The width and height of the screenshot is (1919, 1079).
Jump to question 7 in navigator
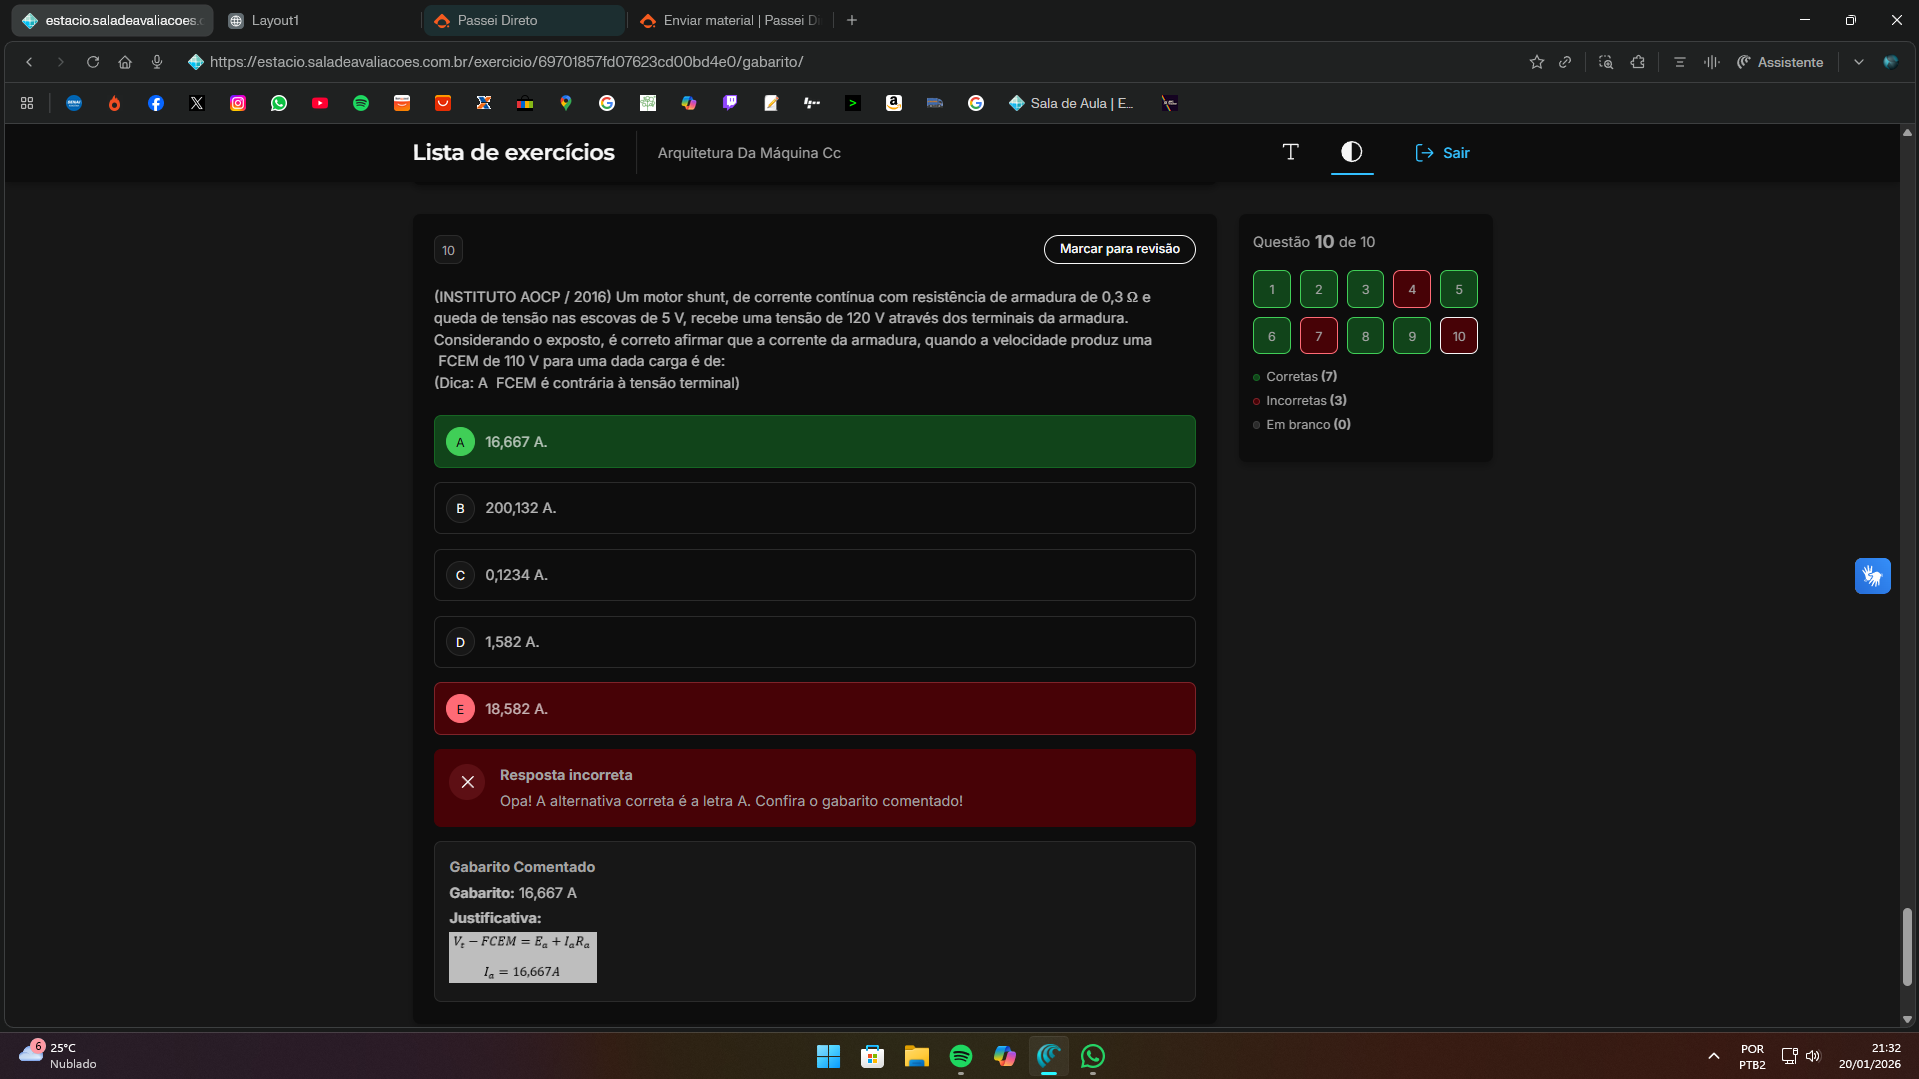click(x=1318, y=336)
